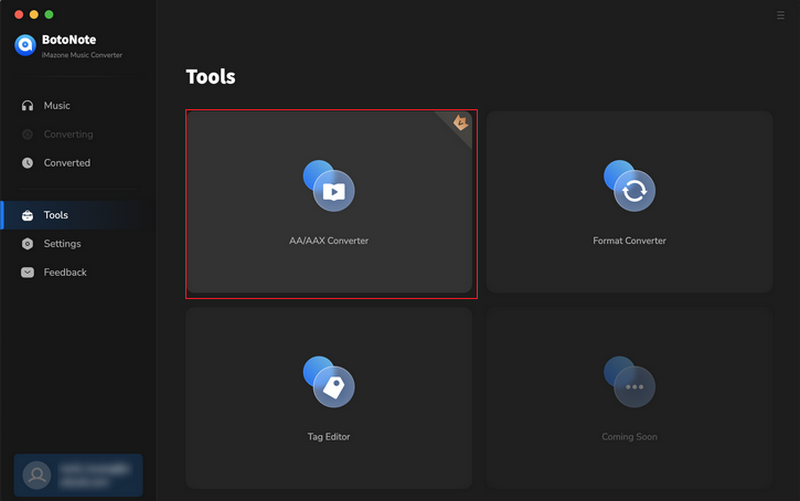
Task: Select the Converting sidebar item
Action: click(68, 134)
